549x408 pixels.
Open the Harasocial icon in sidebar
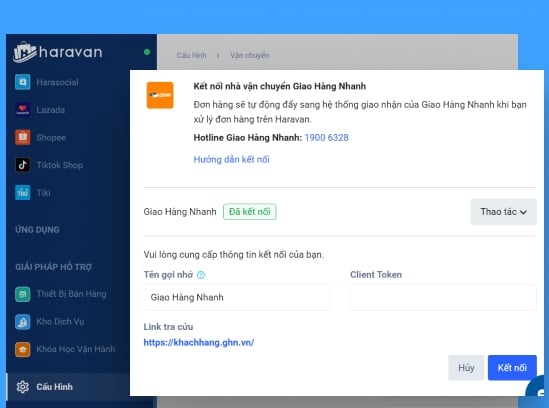tap(23, 82)
